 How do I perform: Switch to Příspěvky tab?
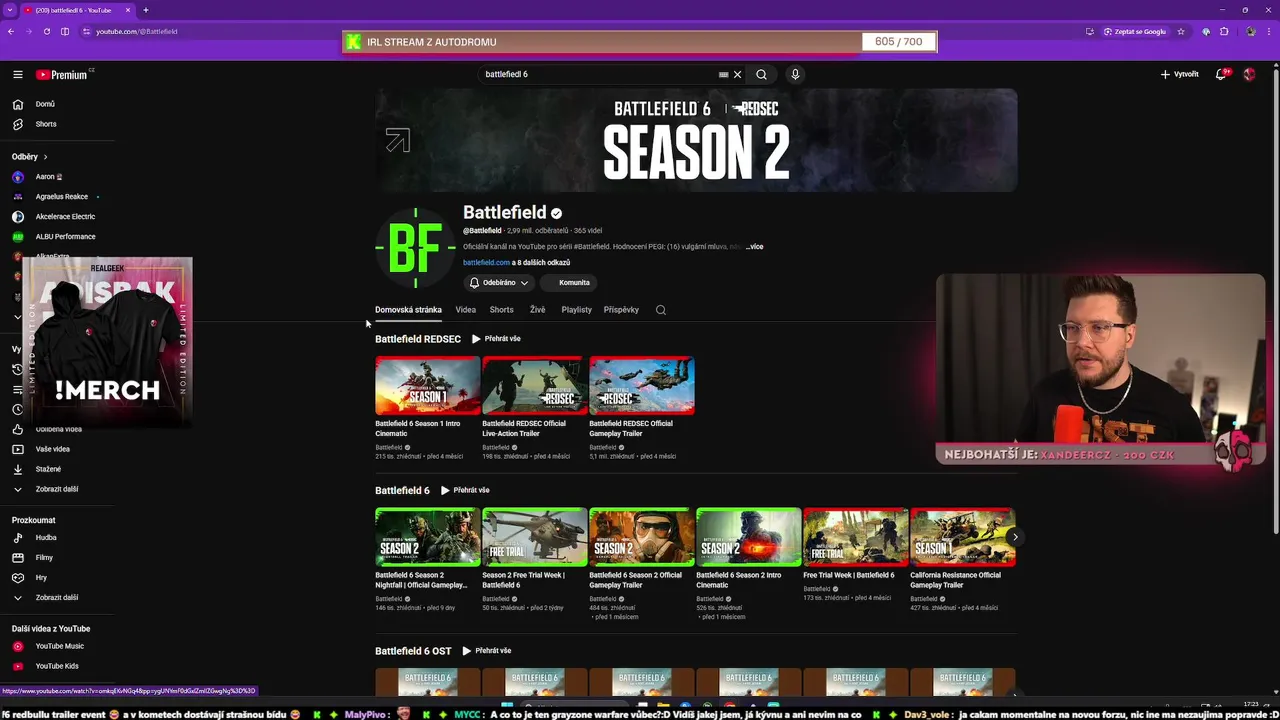pos(621,310)
